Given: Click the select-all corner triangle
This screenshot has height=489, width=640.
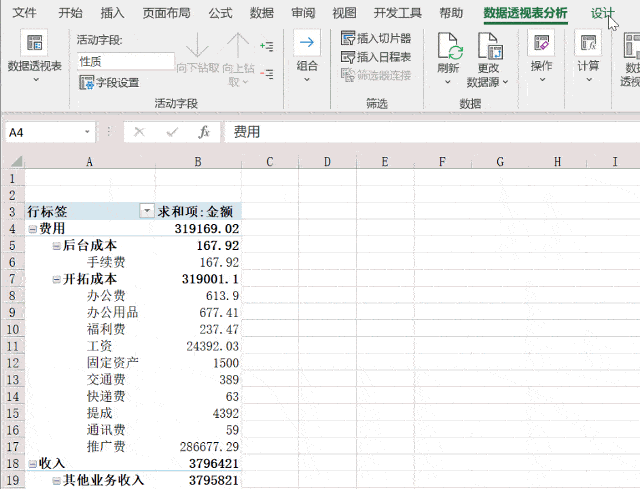Looking at the screenshot, I should coord(16,162).
